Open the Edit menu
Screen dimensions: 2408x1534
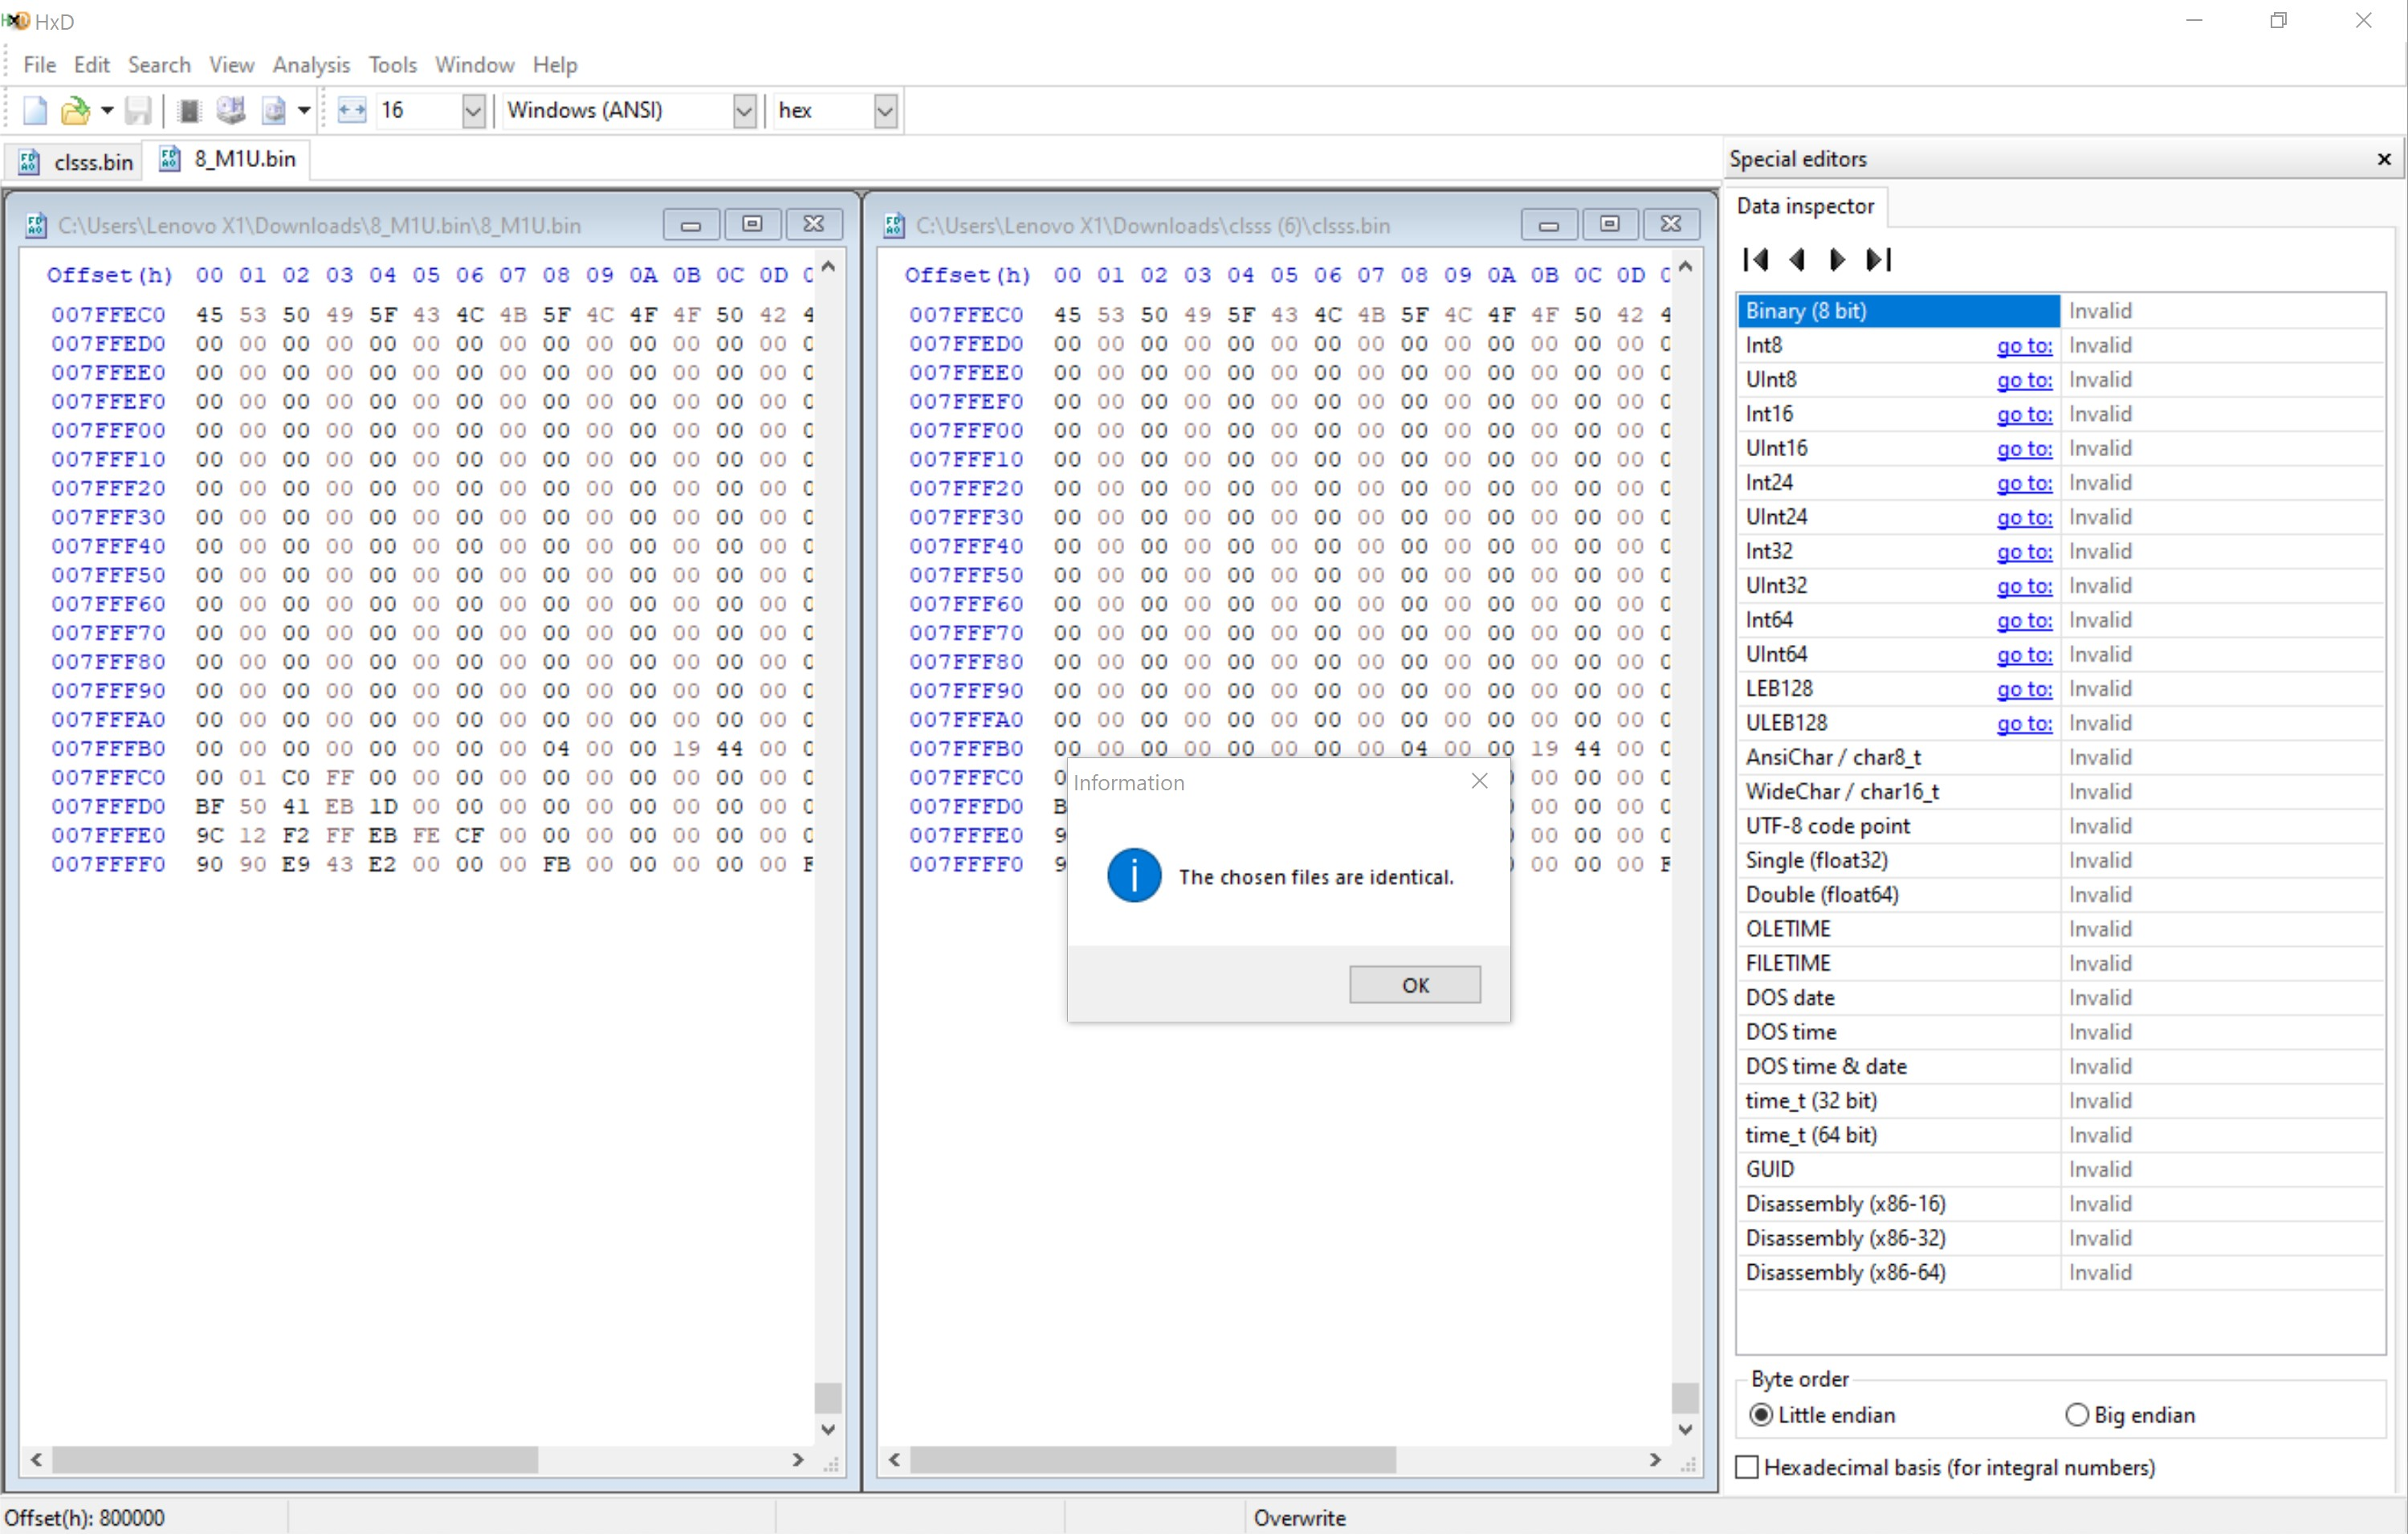(91, 65)
